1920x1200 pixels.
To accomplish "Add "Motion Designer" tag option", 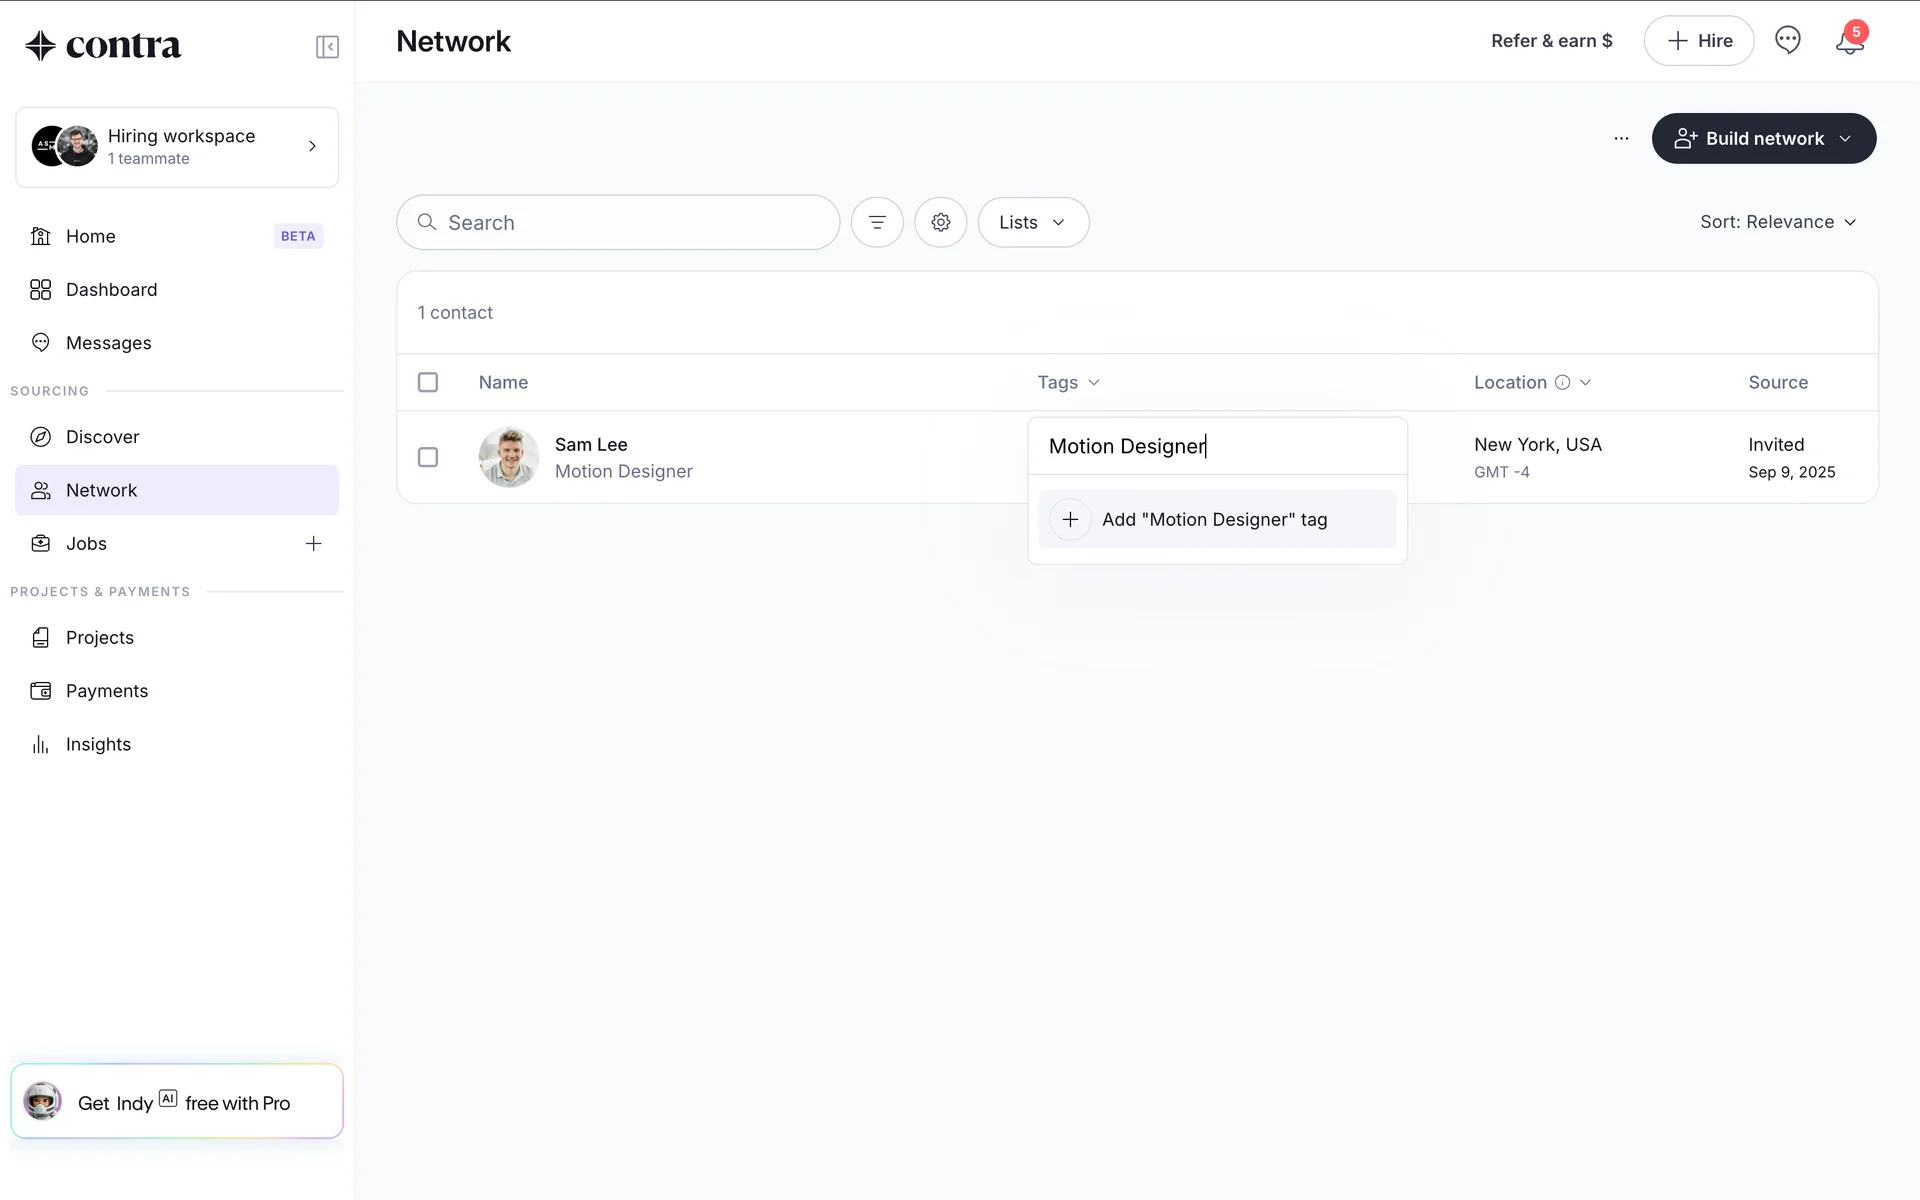I will tap(1216, 519).
